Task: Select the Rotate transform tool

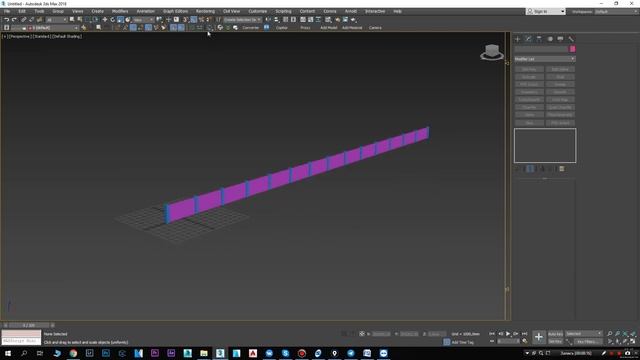Action: (x=113, y=20)
